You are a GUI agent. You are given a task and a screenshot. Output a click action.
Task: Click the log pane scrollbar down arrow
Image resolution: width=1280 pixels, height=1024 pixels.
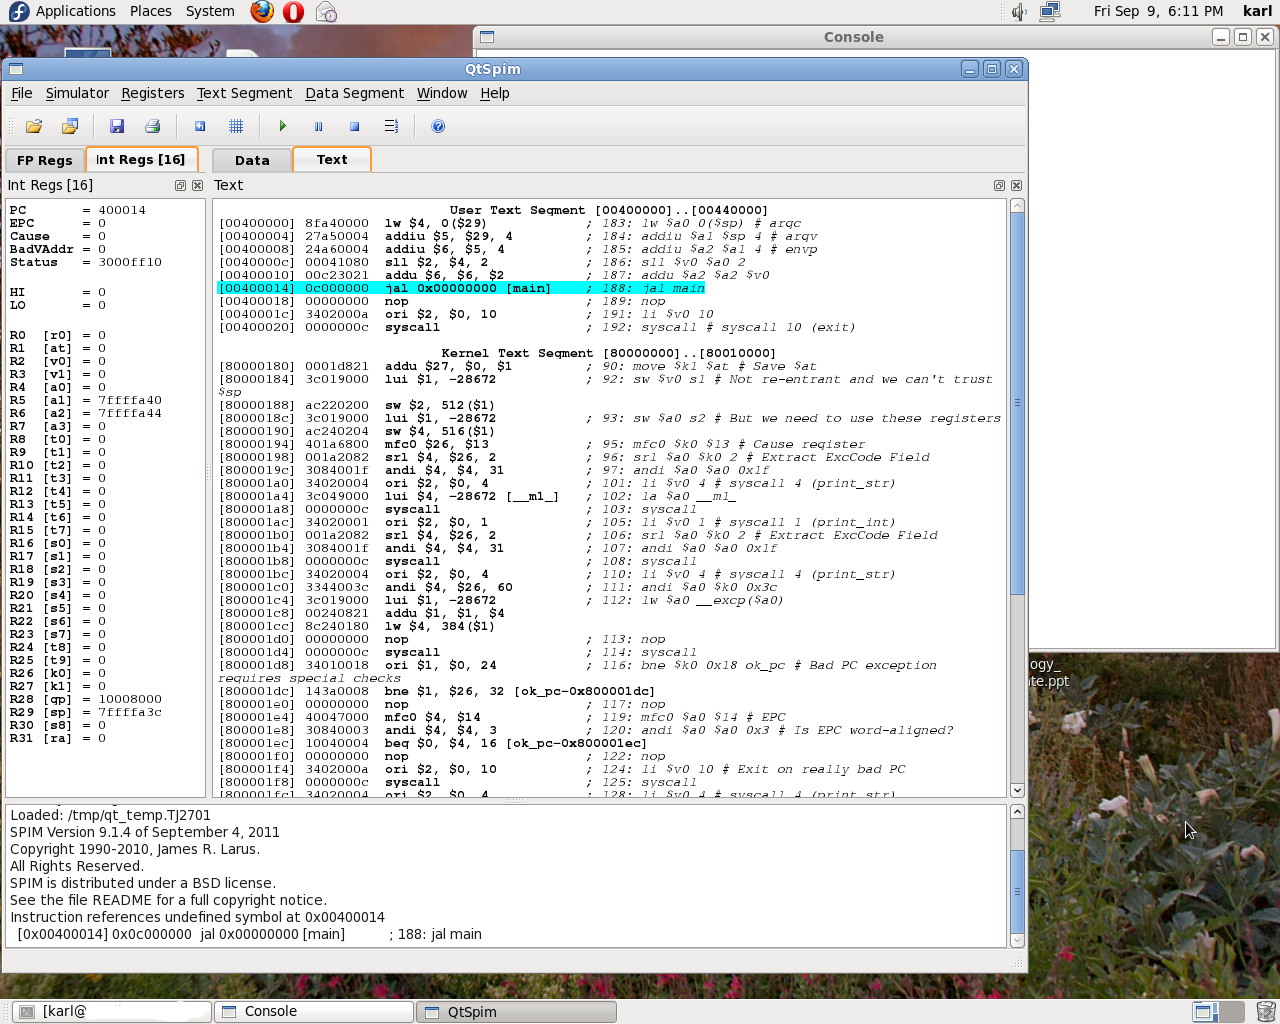tap(1017, 940)
